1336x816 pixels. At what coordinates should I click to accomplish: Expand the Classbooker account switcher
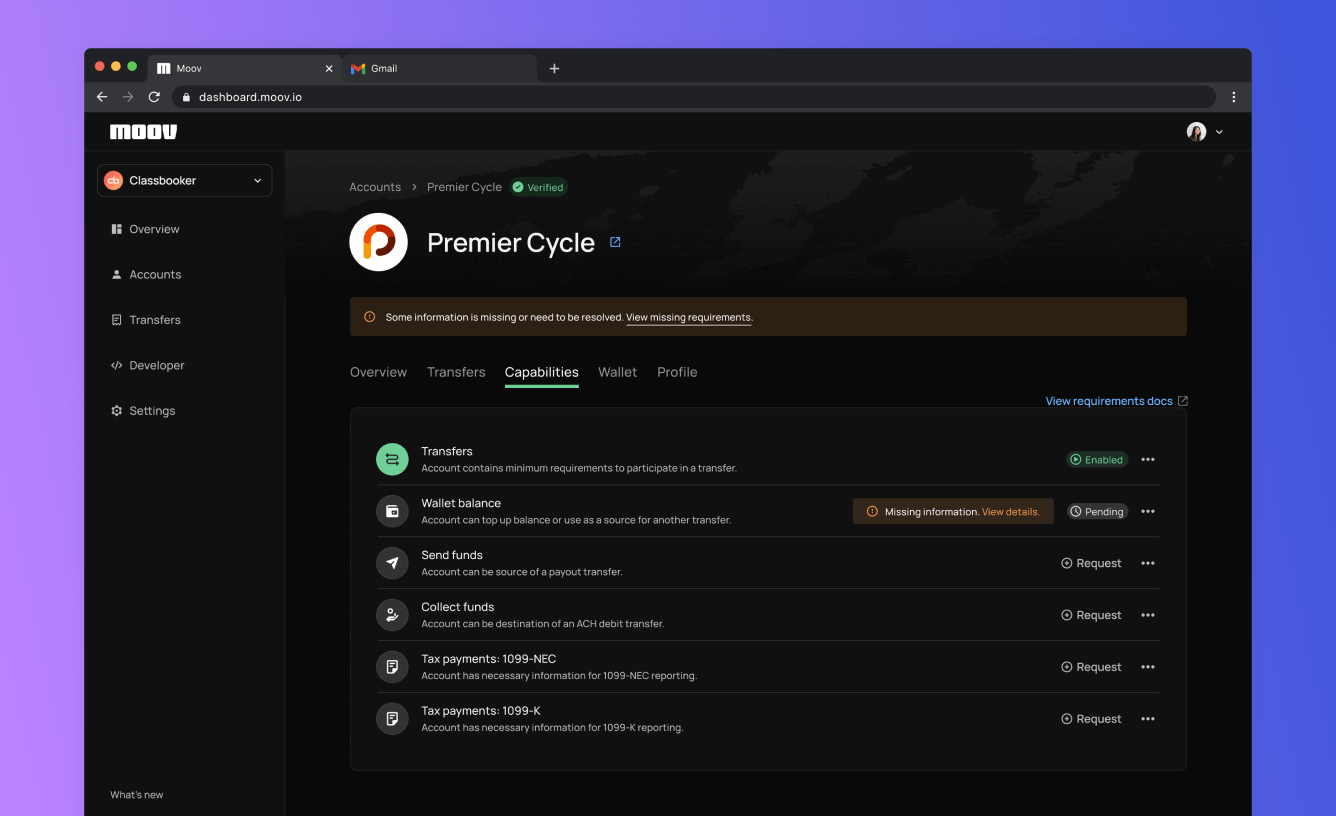(x=185, y=181)
